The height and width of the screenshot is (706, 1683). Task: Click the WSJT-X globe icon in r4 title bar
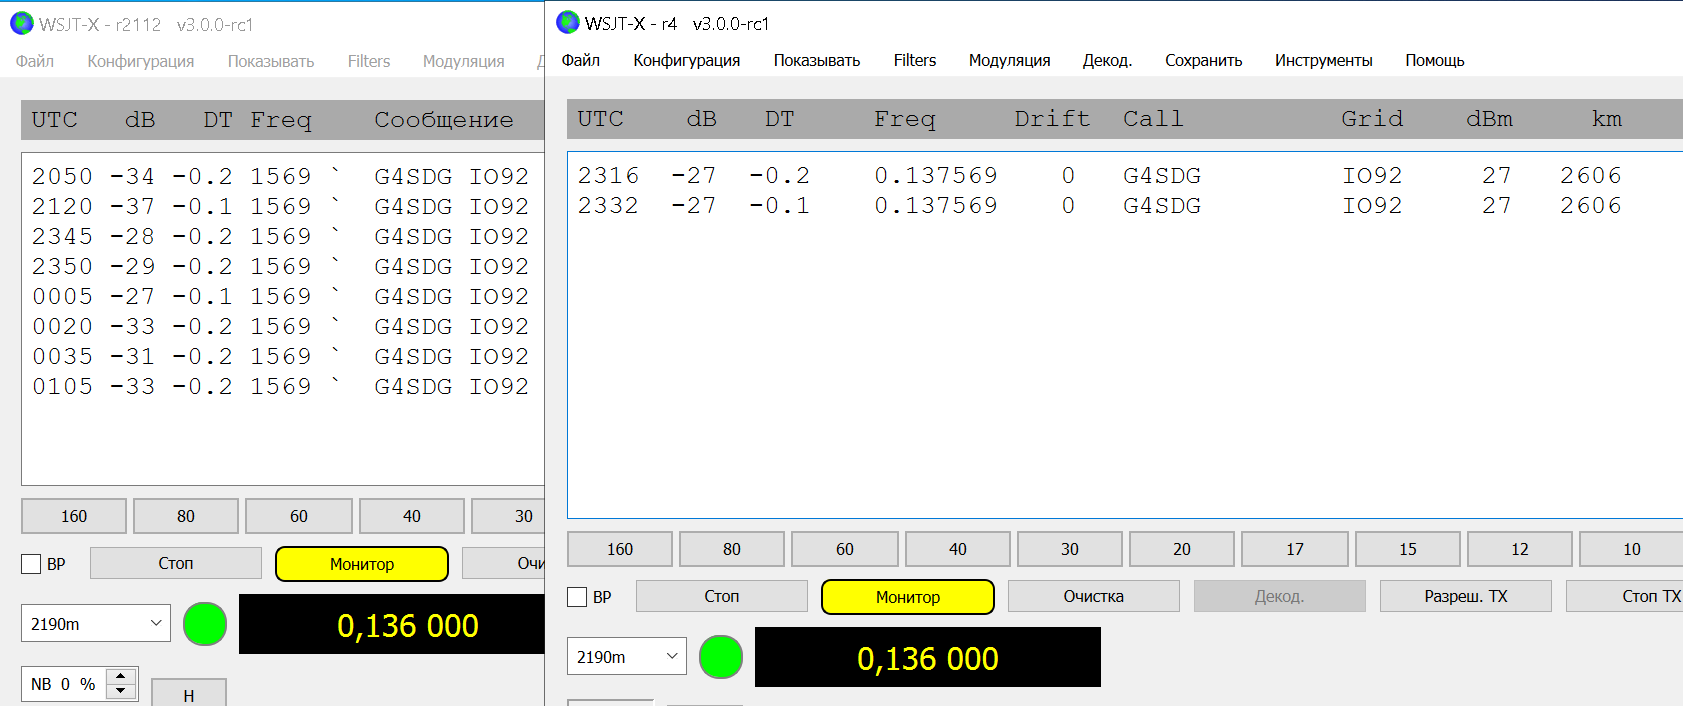coord(568,22)
